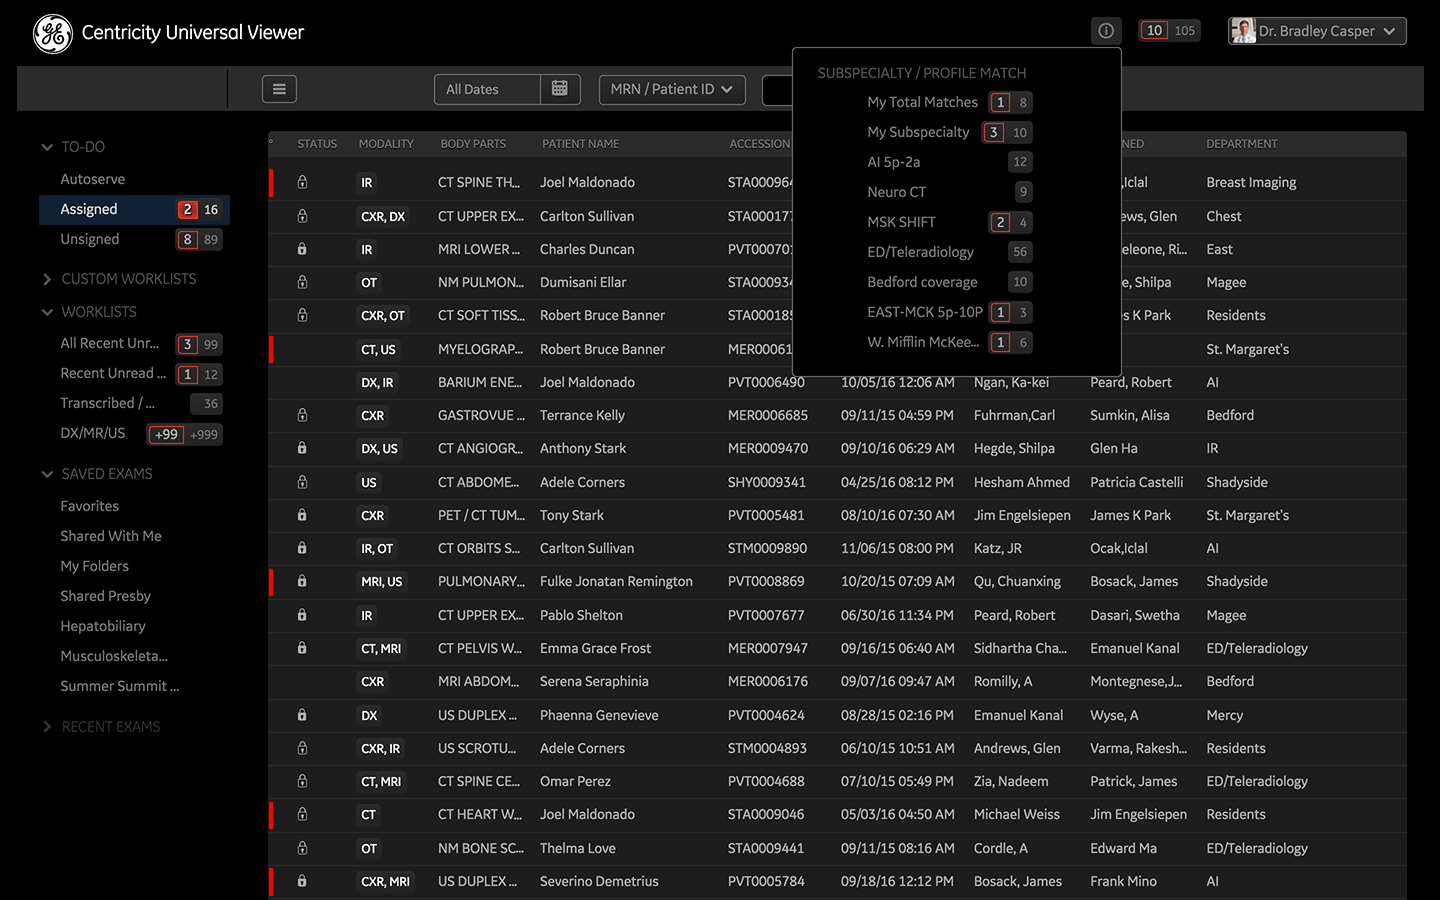Open Musculoskeleta... saved folder

coord(114,656)
